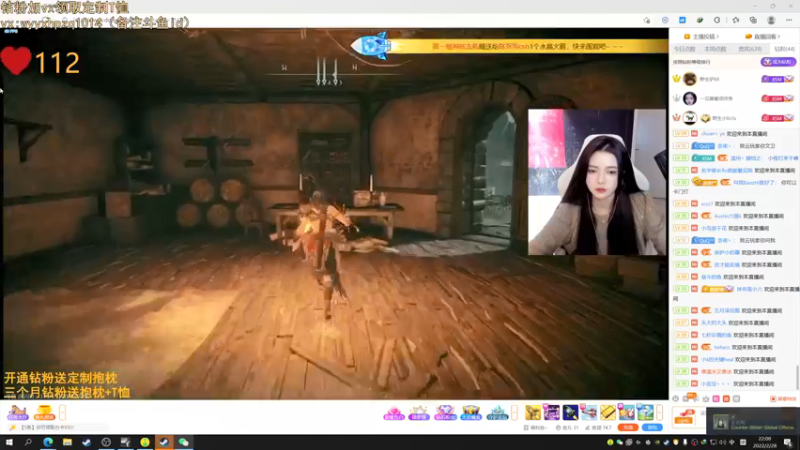Click the orange recharge button below the gifts
This screenshot has width=800, height=450.
[628, 428]
